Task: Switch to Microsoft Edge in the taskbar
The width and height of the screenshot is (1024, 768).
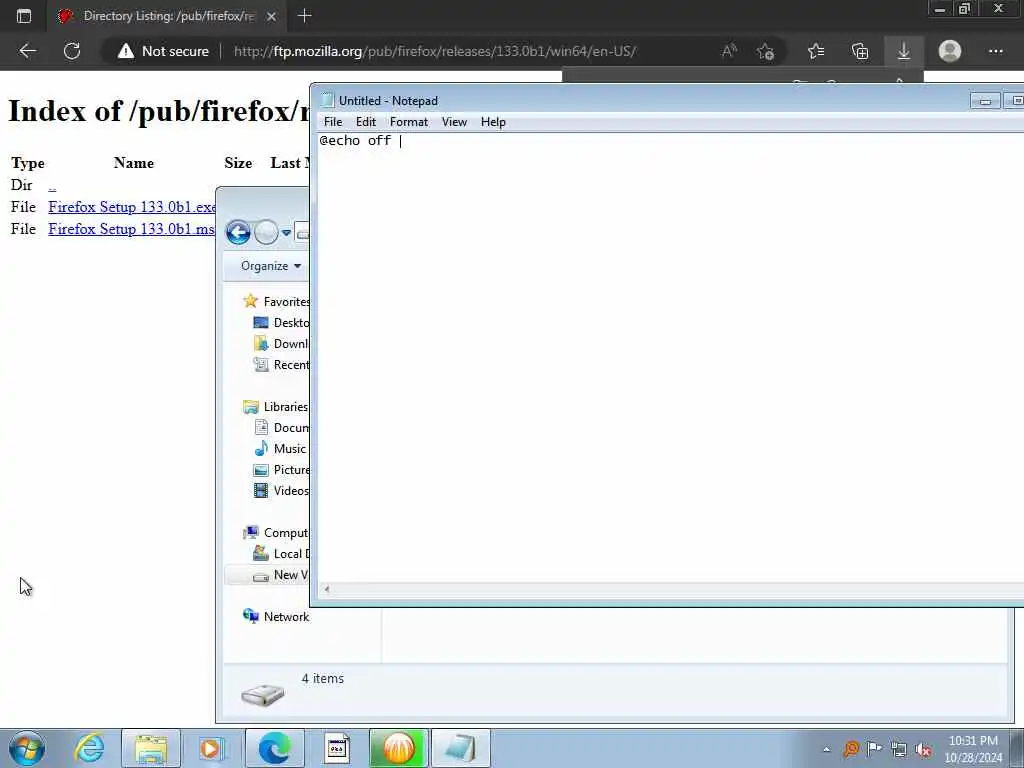Action: click(274, 748)
